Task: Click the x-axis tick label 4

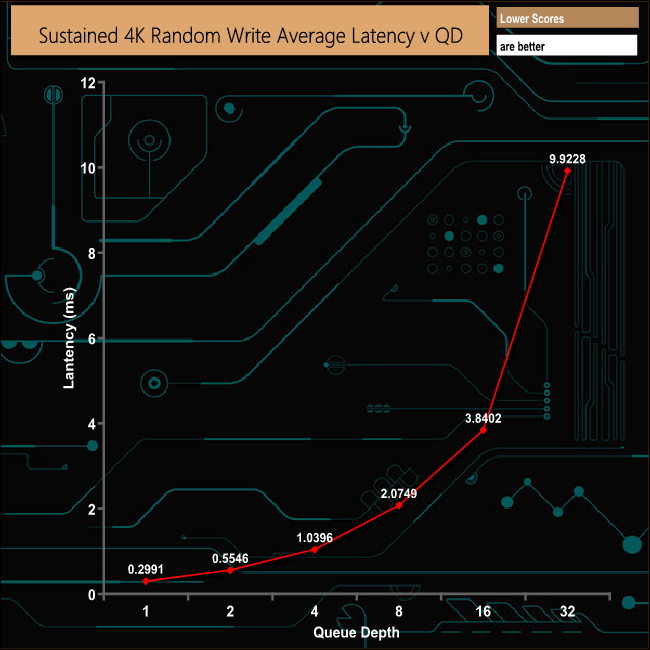Action: (x=315, y=611)
